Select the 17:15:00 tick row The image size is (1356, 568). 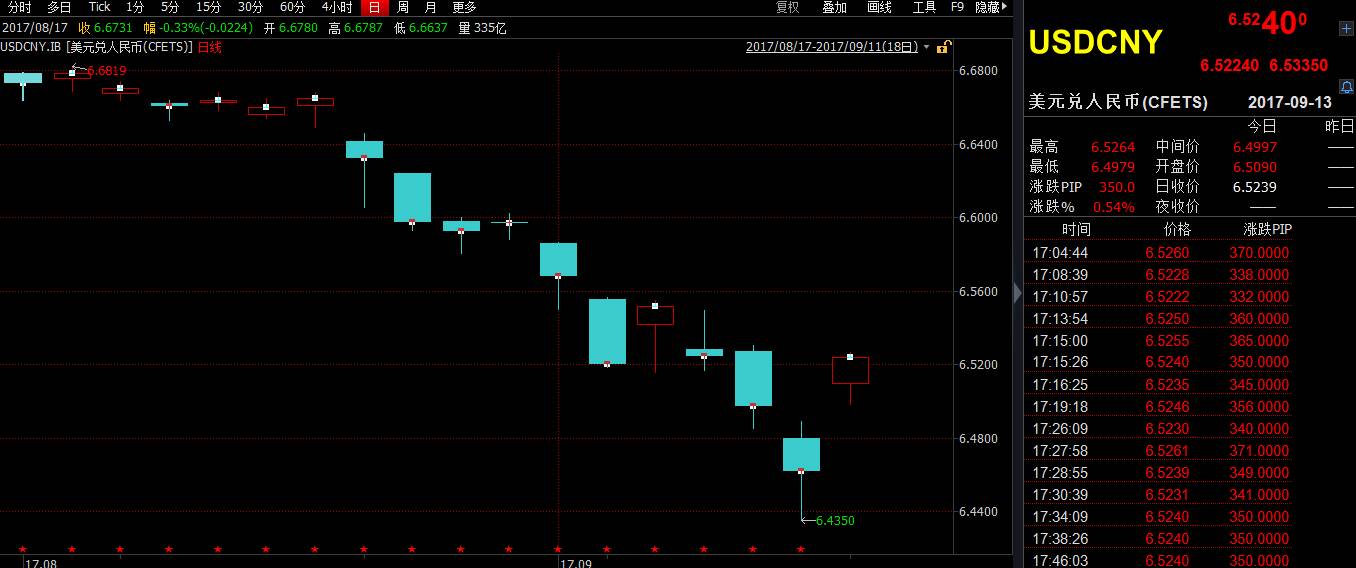[x=1160, y=341]
